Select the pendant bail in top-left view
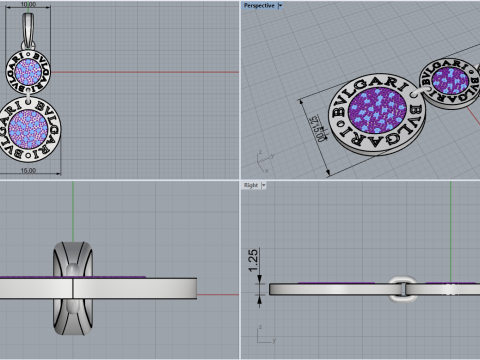The width and height of the screenshot is (480, 360). (x=28, y=31)
